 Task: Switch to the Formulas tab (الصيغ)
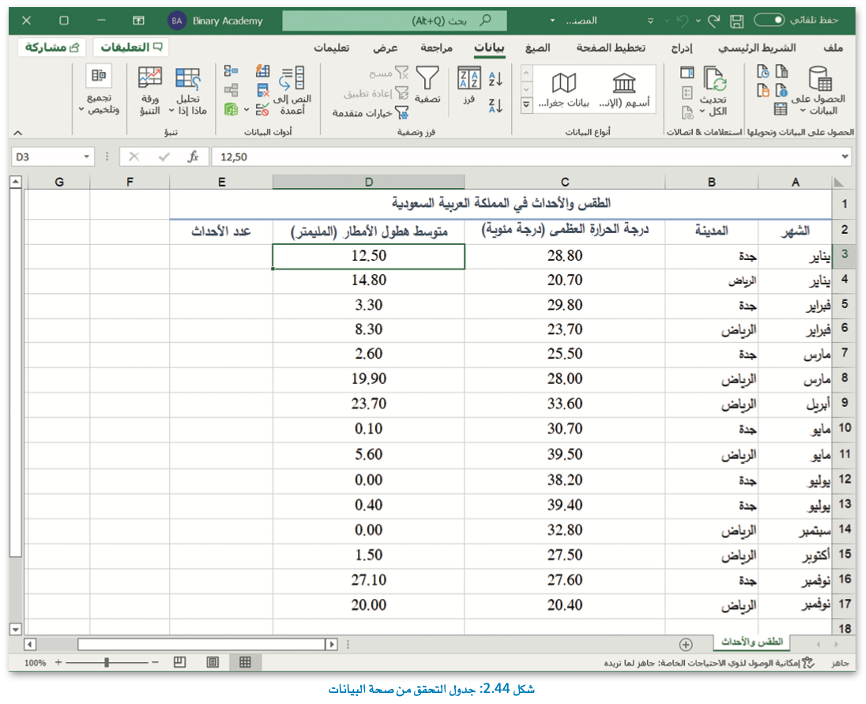(x=537, y=48)
